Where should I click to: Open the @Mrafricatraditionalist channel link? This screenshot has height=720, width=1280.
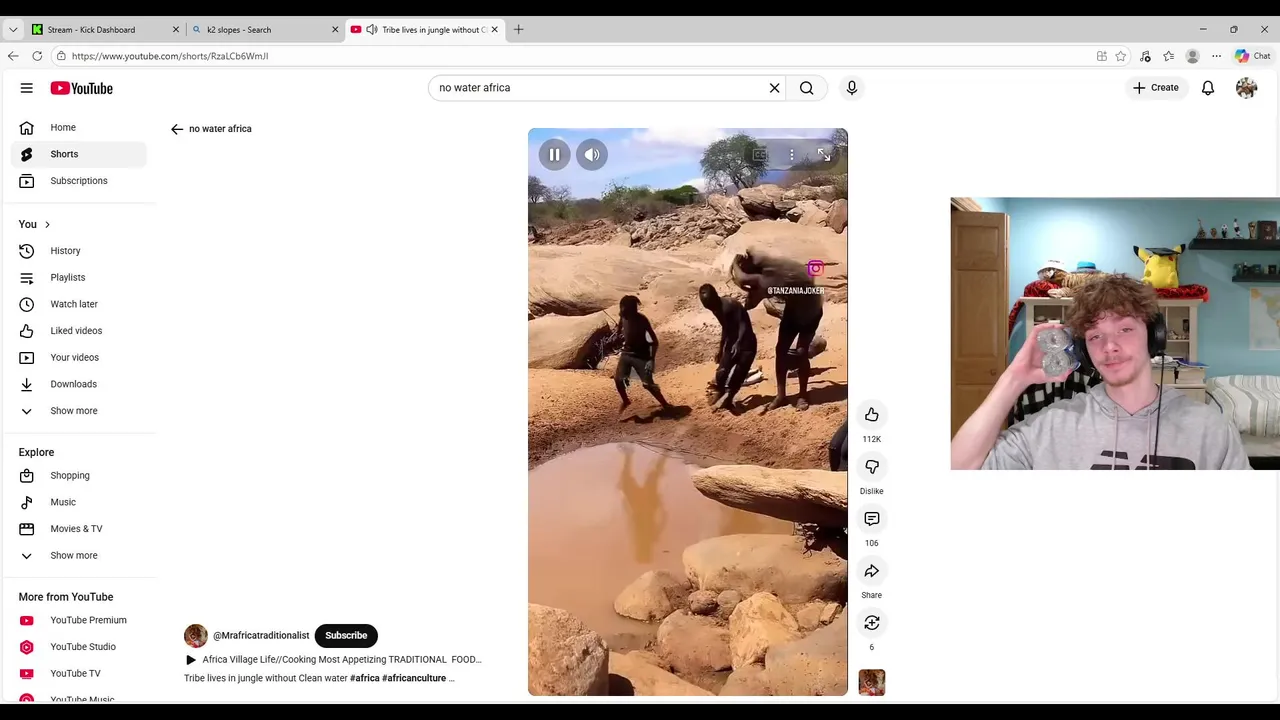click(x=261, y=635)
